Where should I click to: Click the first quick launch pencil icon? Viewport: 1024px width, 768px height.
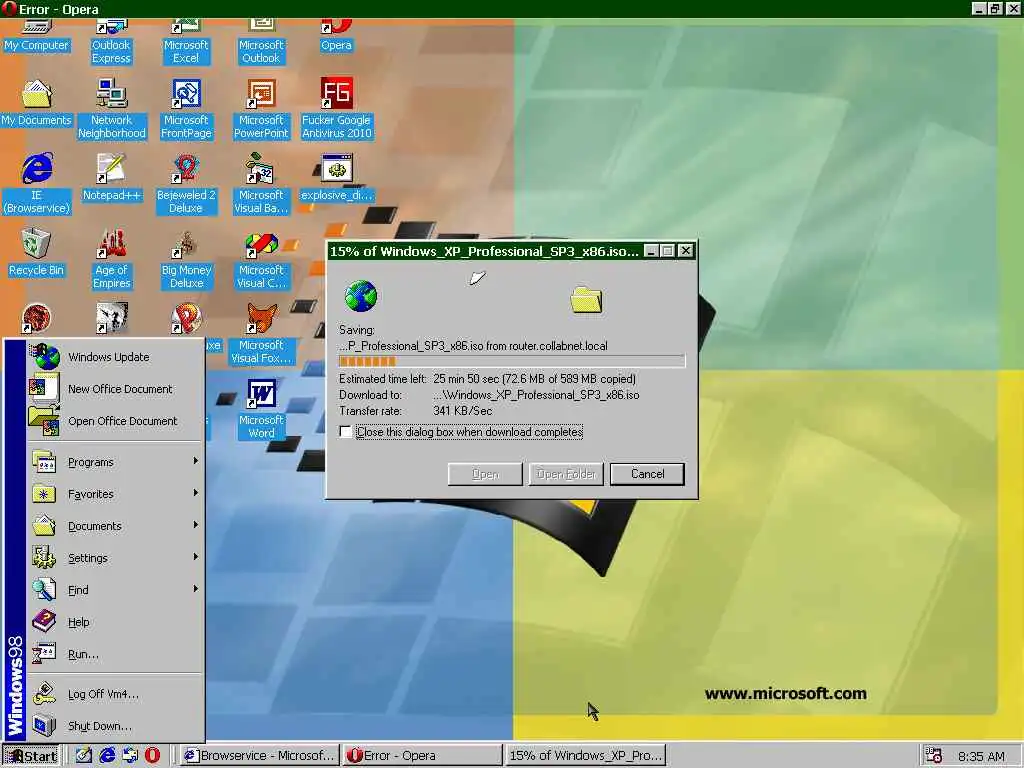point(84,756)
